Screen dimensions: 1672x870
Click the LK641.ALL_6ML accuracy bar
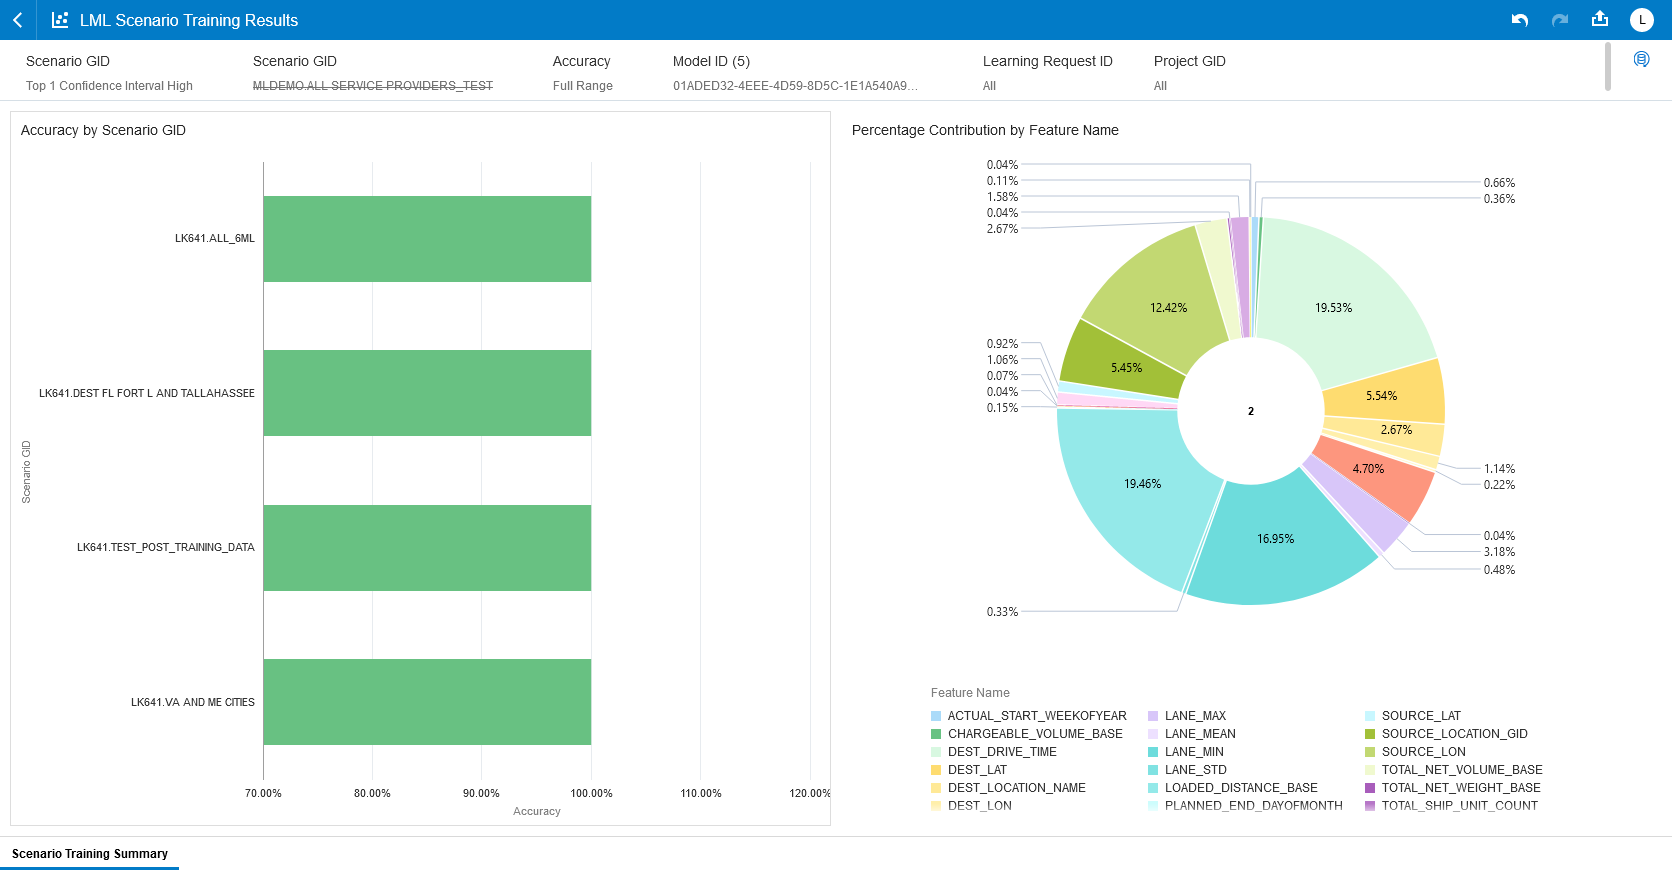(427, 239)
